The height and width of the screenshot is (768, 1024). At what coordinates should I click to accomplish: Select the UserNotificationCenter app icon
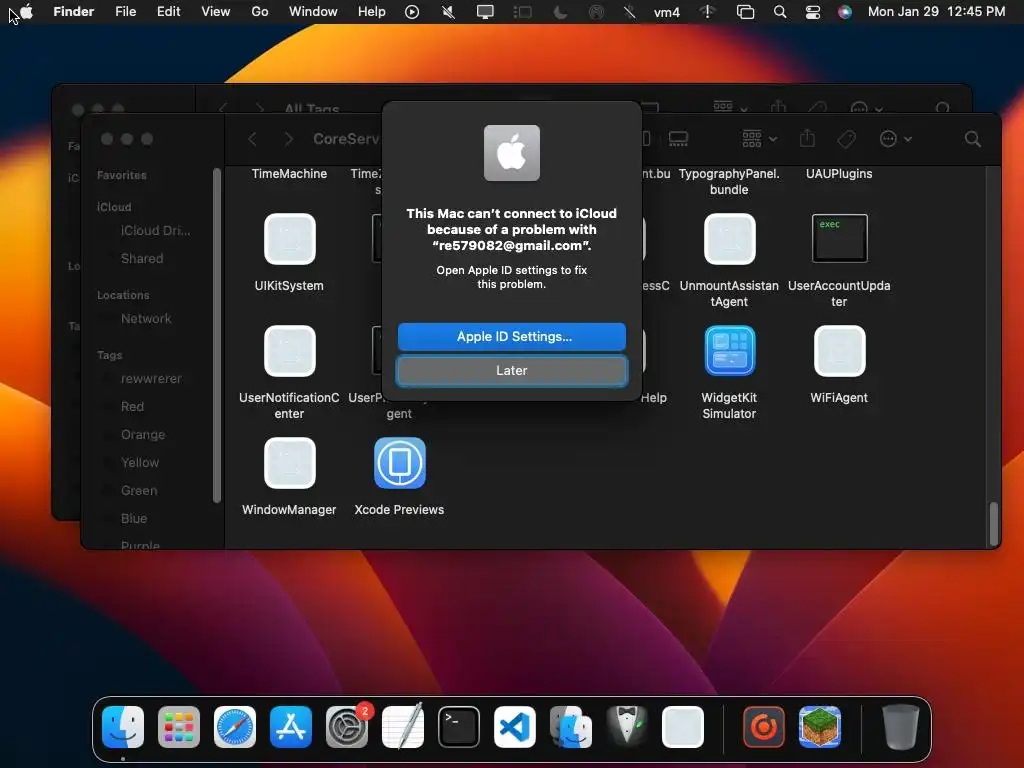pos(289,351)
